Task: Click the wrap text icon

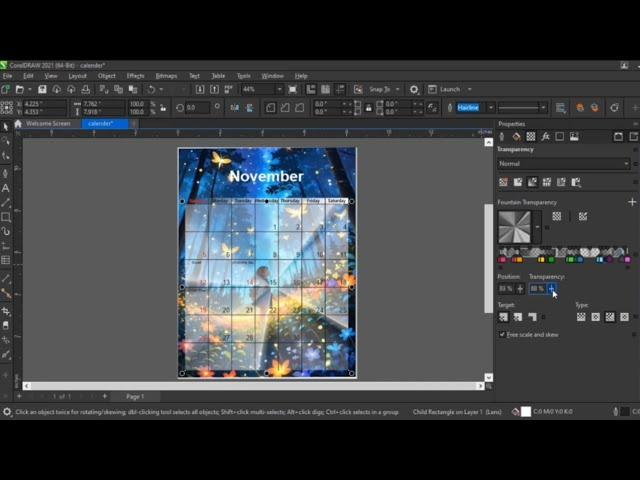Action: [x=561, y=107]
